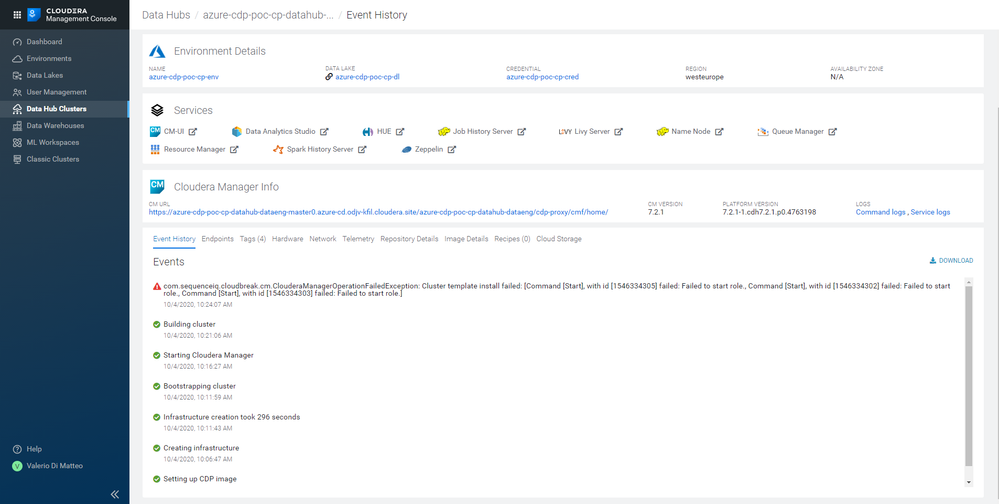
Task: Switch to the Endpoints tab
Action: [217, 240]
